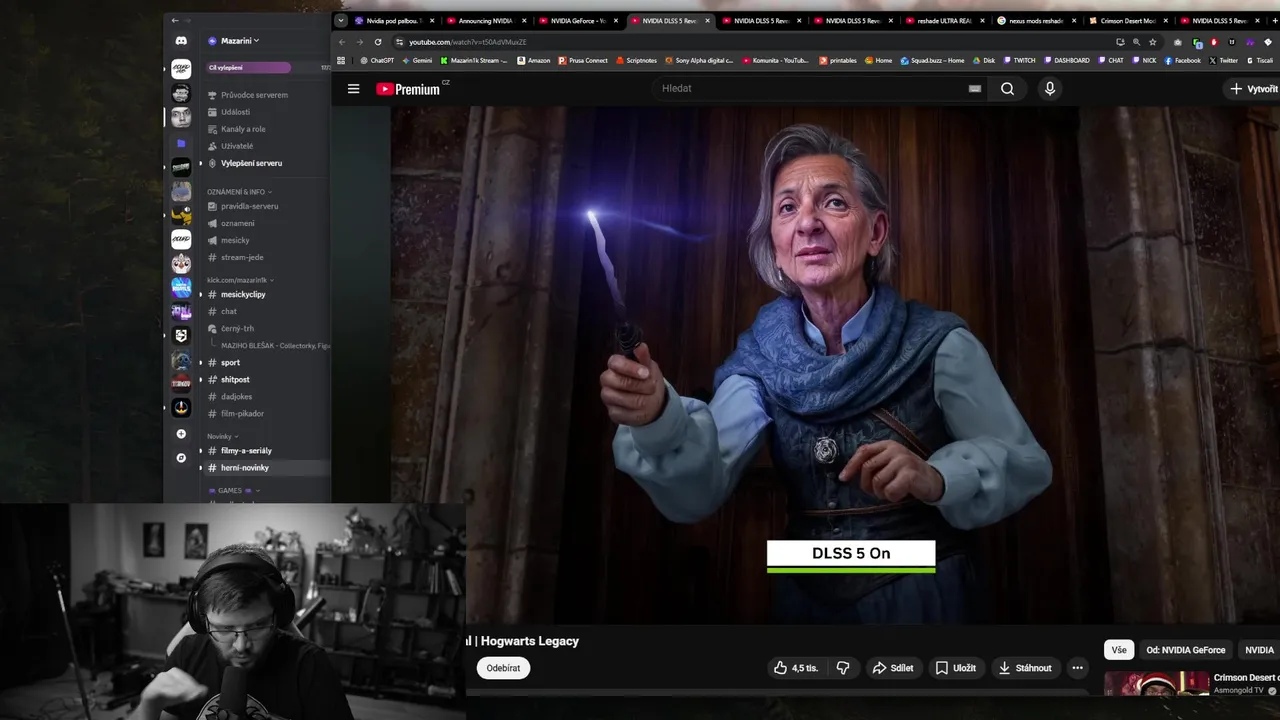The width and height of the screenshot is (1280, 720).
Task: Click the Odebírat subscribe button
Action: (503, 668)
